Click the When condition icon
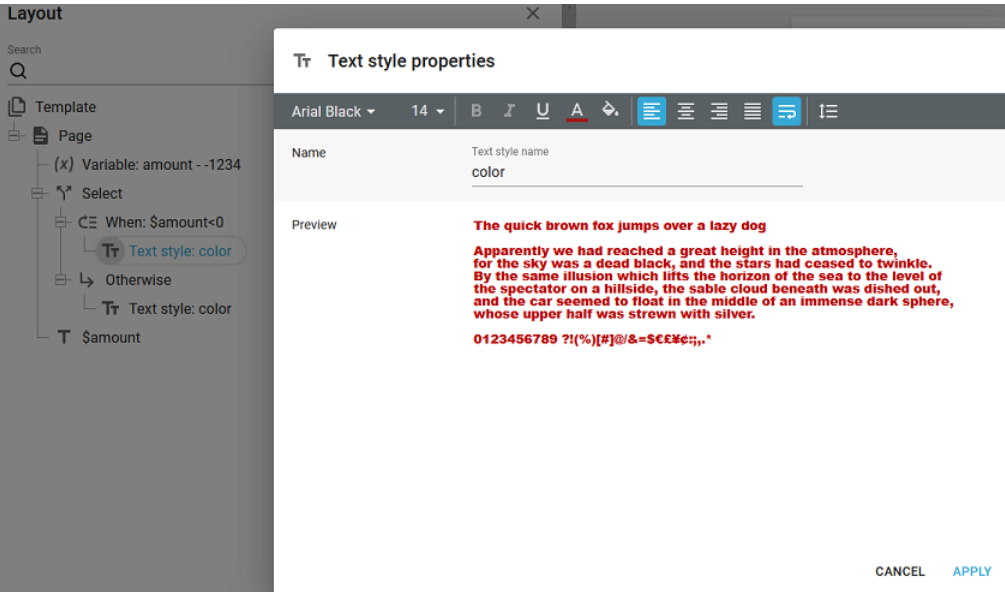The height and width of the screenshot is (592, 1005). tap(87, 222)
